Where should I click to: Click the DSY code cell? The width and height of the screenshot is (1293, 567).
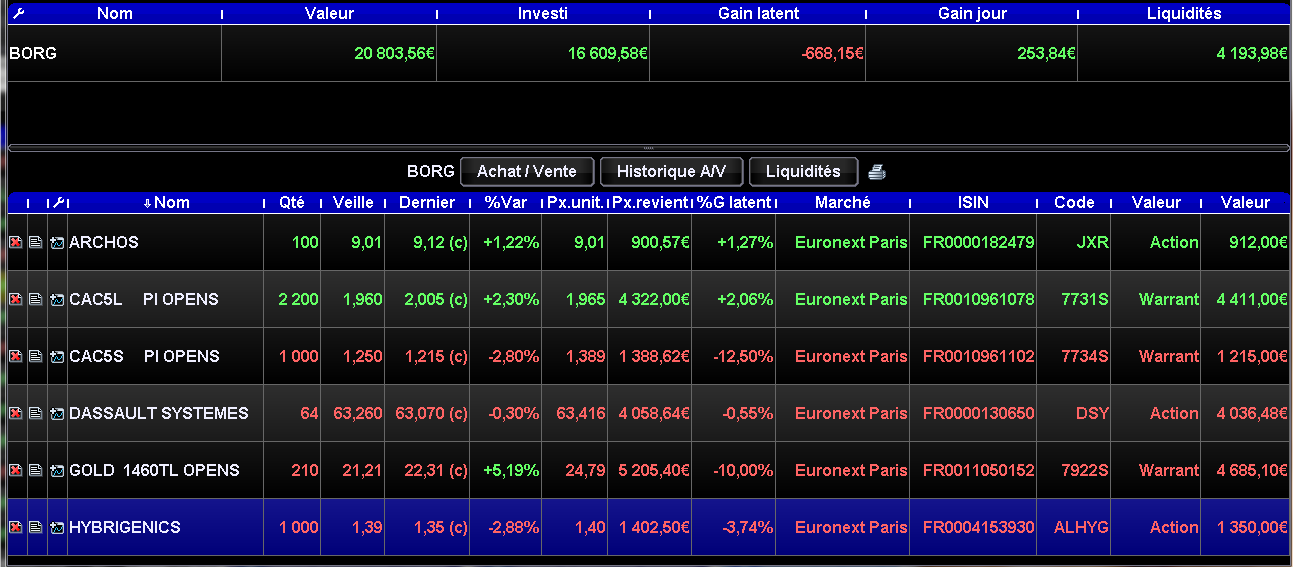[x=1074, y=414]
